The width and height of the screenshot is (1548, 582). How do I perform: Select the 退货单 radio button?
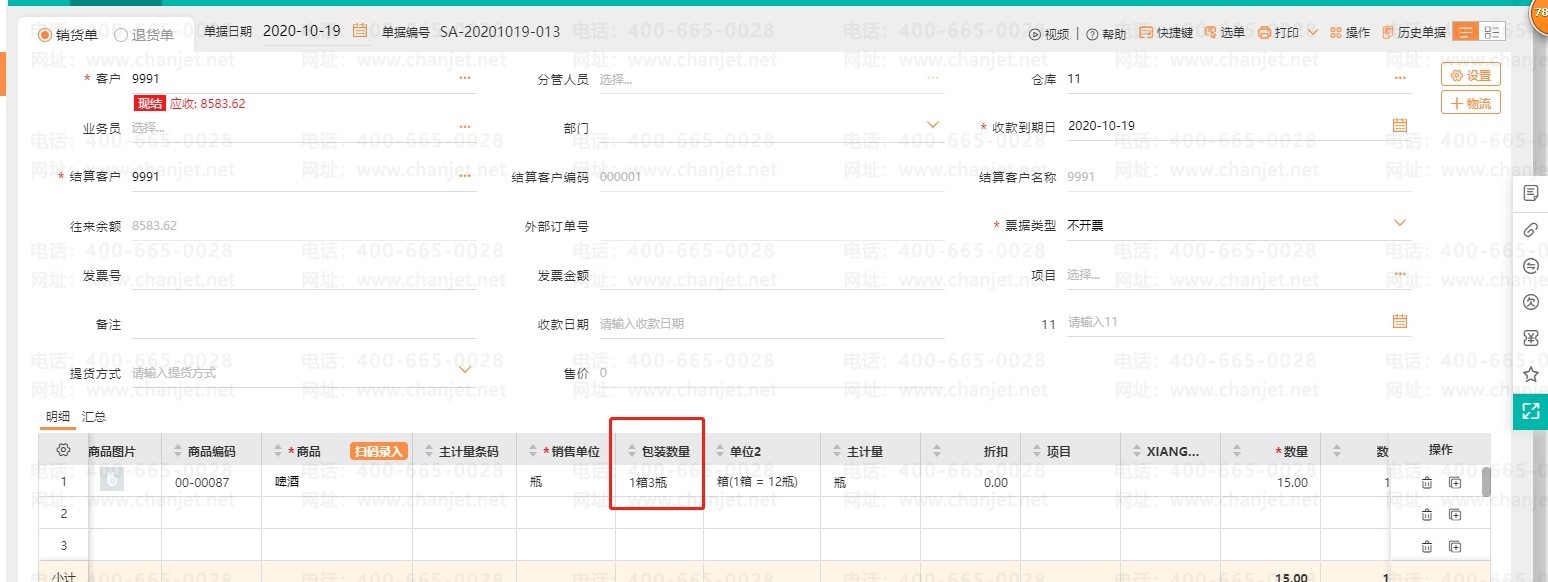[x=121, y=34]
